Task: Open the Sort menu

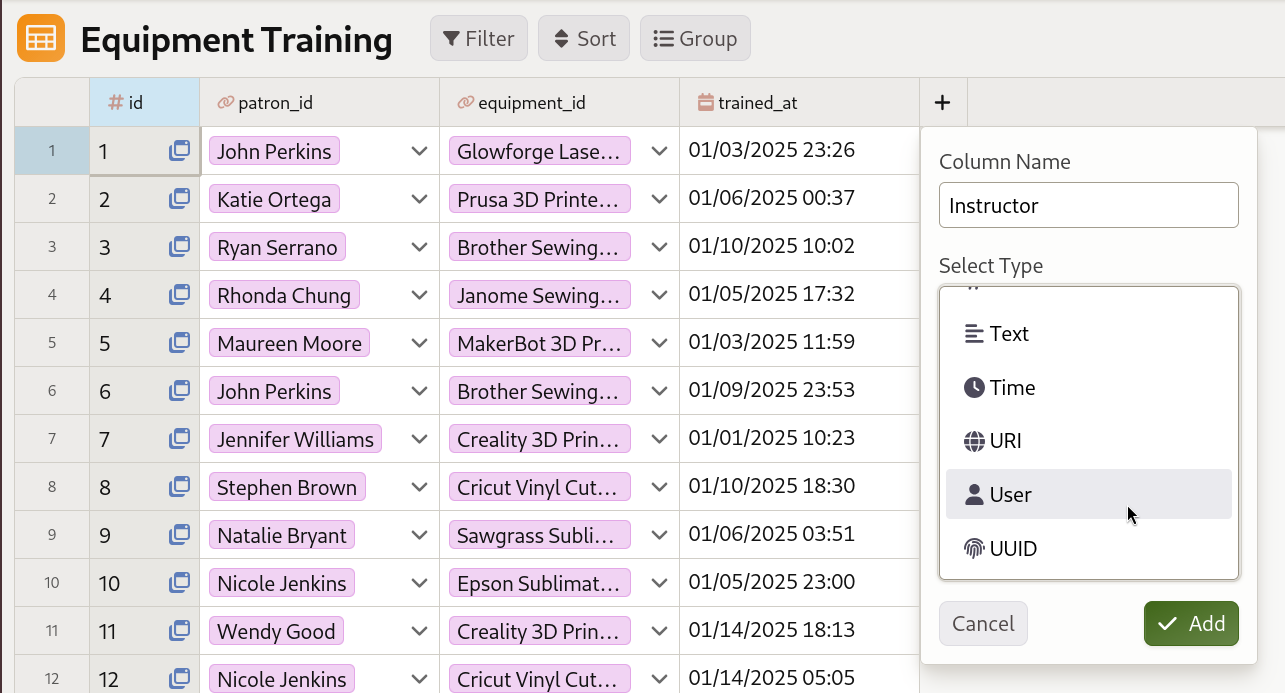Action: (x=583, y=38)
